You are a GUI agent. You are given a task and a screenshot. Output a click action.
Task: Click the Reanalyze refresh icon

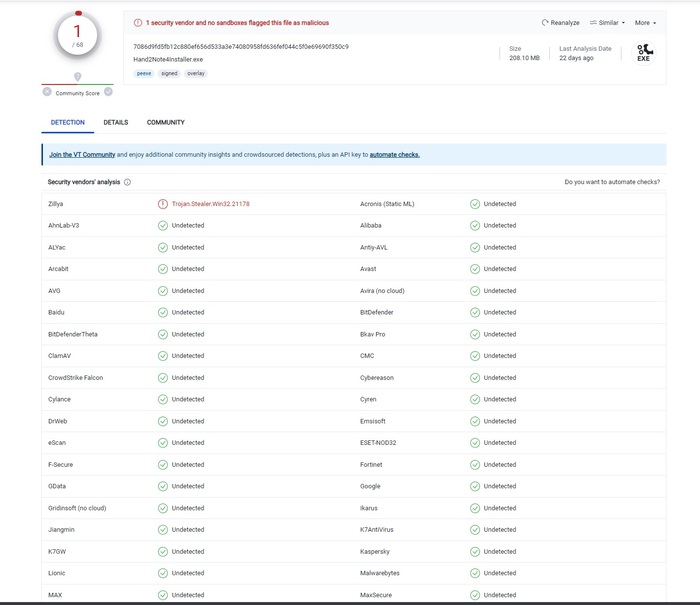(x=546, y=23)
